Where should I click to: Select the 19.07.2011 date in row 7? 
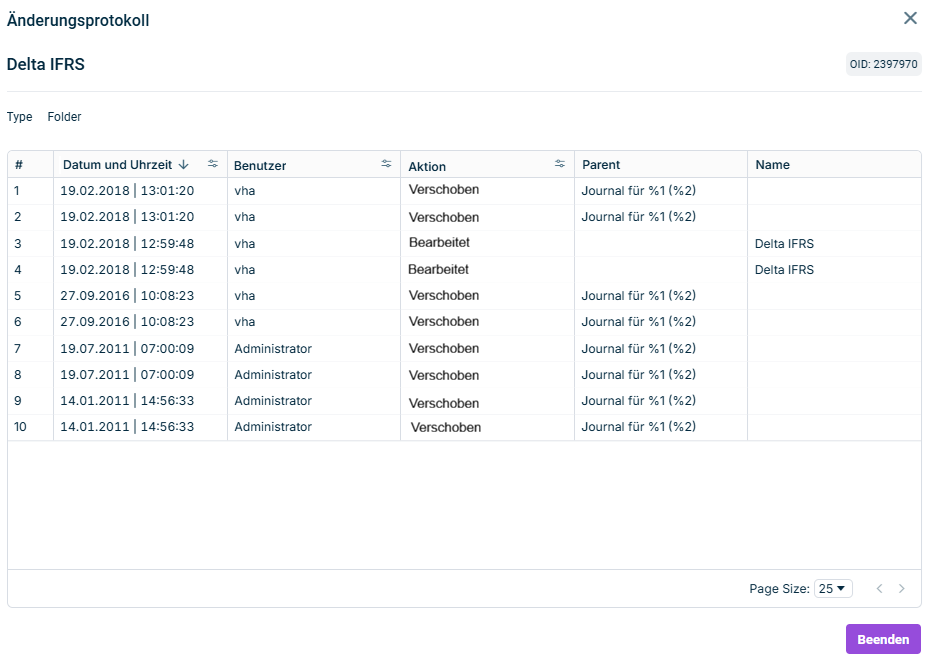click(95, 349)
